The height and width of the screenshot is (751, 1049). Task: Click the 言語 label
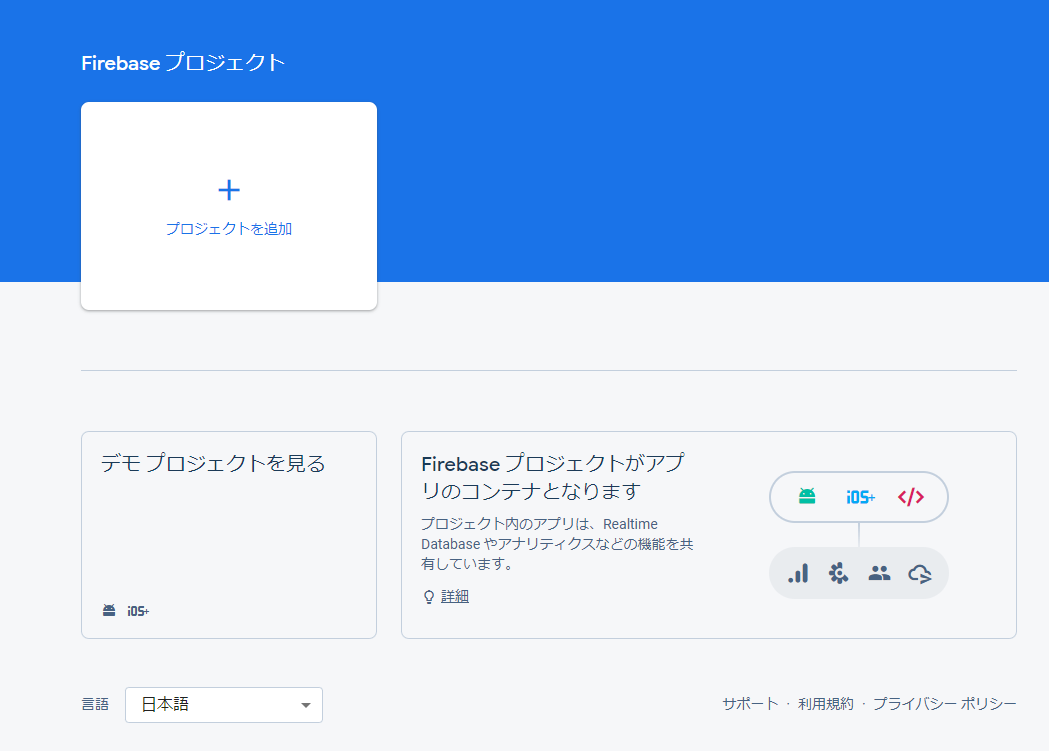95,704
